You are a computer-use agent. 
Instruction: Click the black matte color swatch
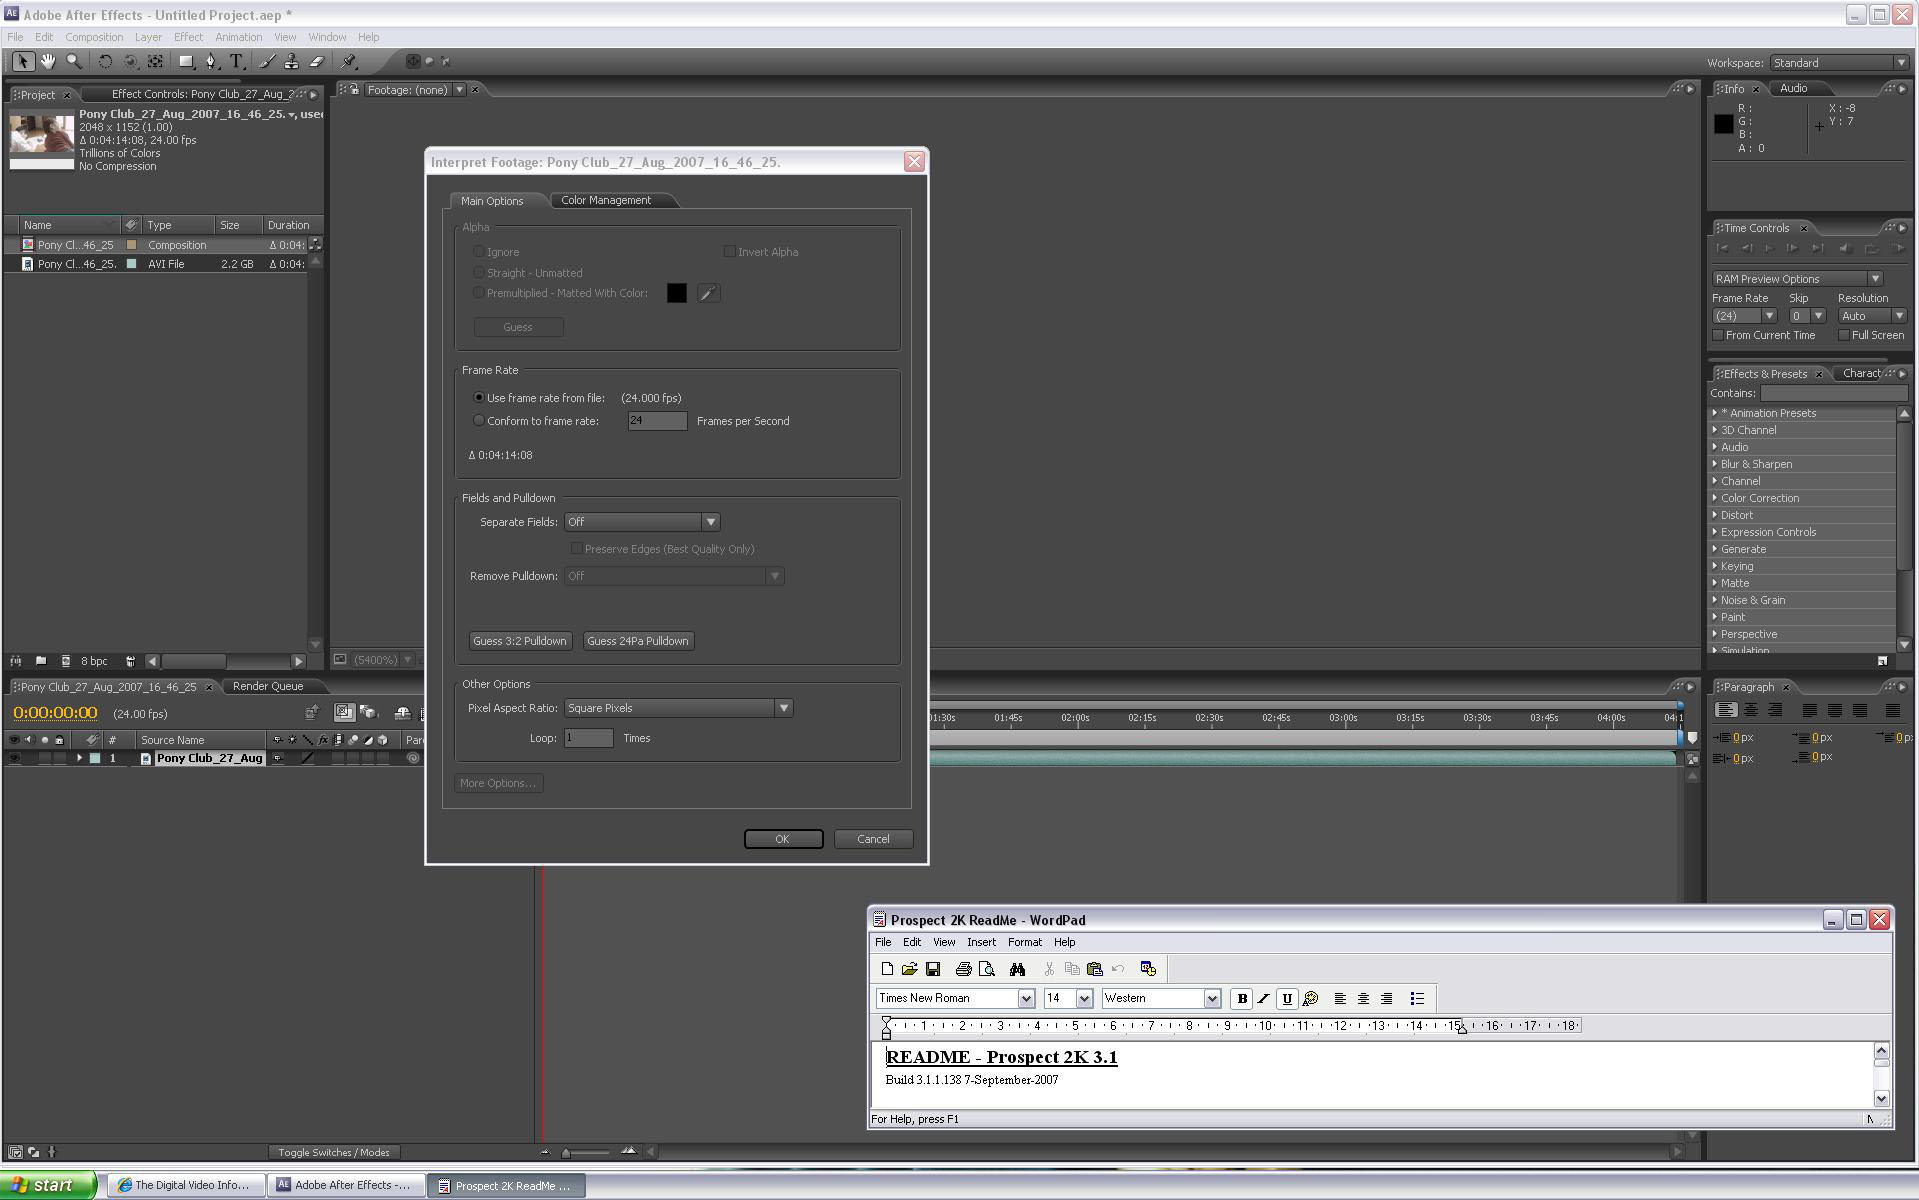point(677,293)
